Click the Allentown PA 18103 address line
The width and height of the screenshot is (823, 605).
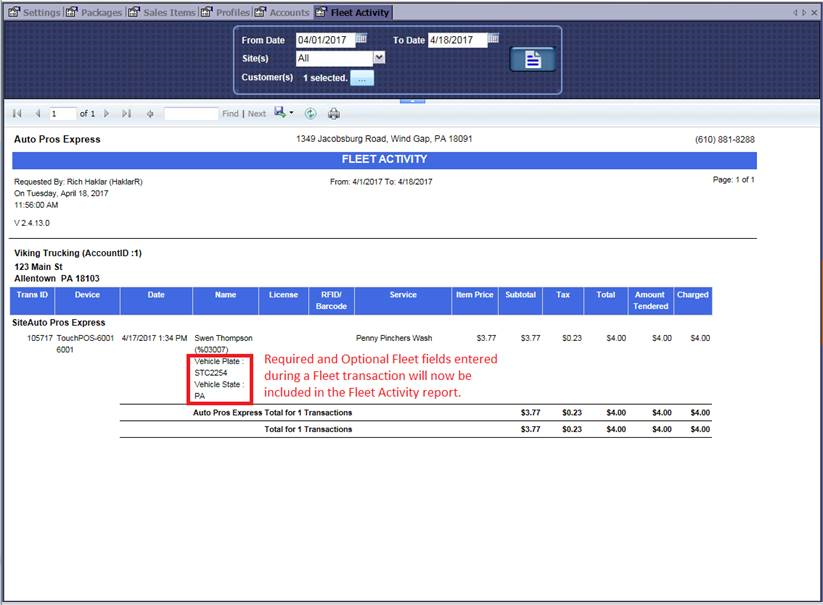tap(57, 278)
